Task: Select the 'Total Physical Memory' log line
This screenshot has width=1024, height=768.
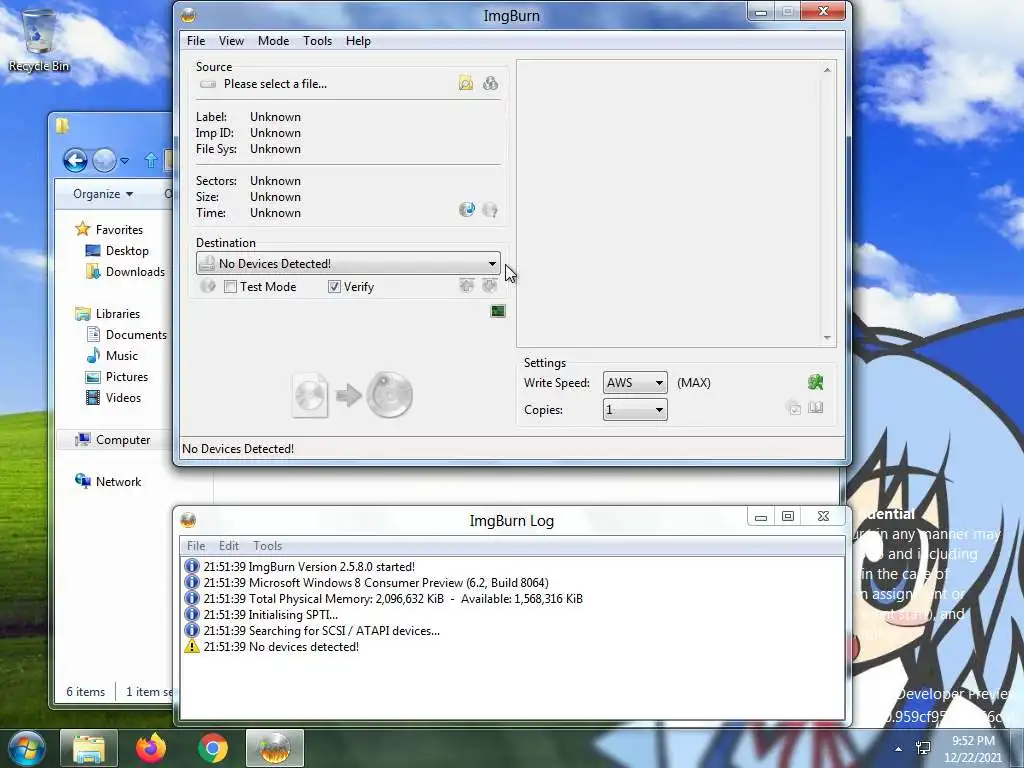Action: pos(392,598)
